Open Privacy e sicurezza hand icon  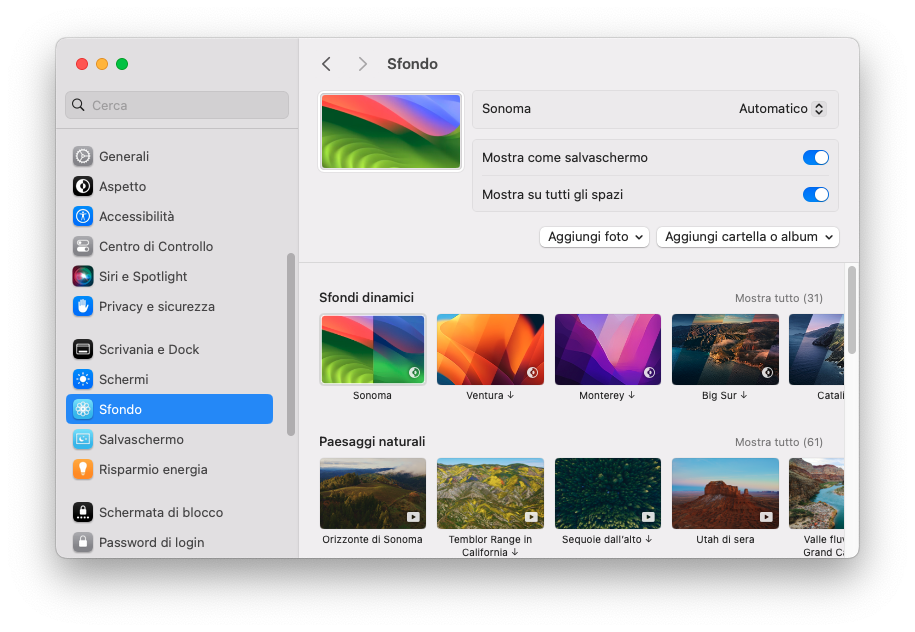pos(83,306)
